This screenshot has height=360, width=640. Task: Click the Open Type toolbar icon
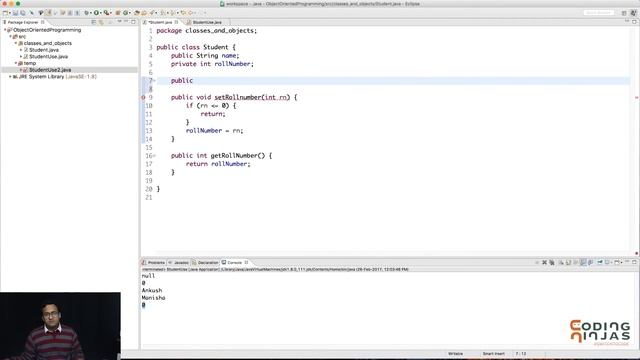pos(137,13)
